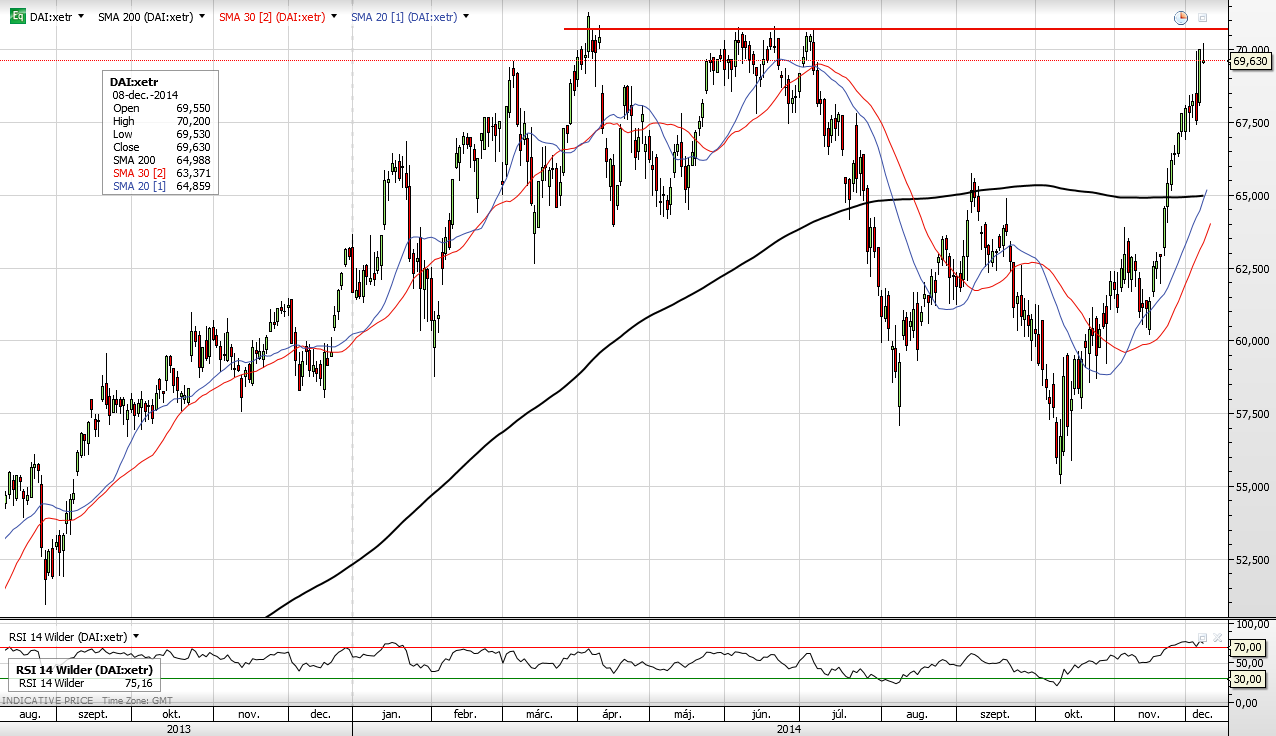
Task: Click the High 70,200 row
Action: click(160, 121)
